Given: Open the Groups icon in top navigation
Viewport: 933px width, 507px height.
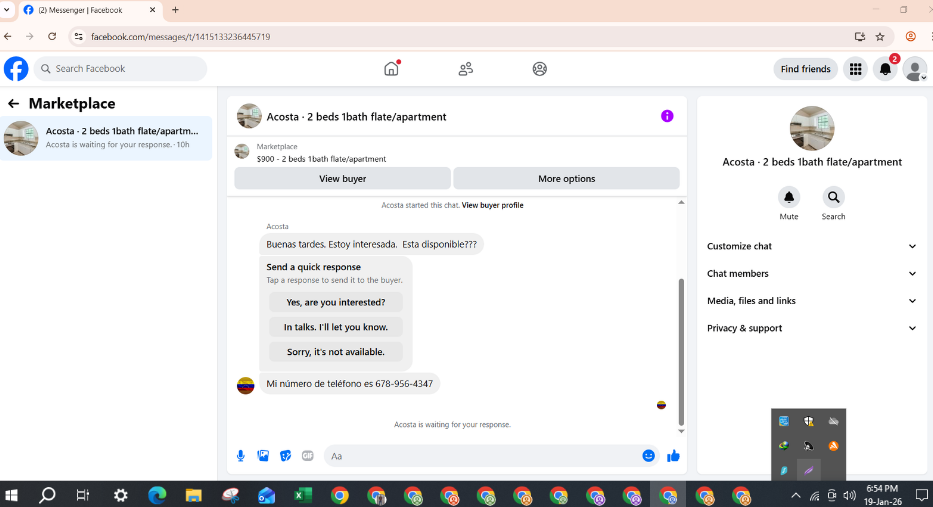Looking at the screenshot, I should pos(540,69).
